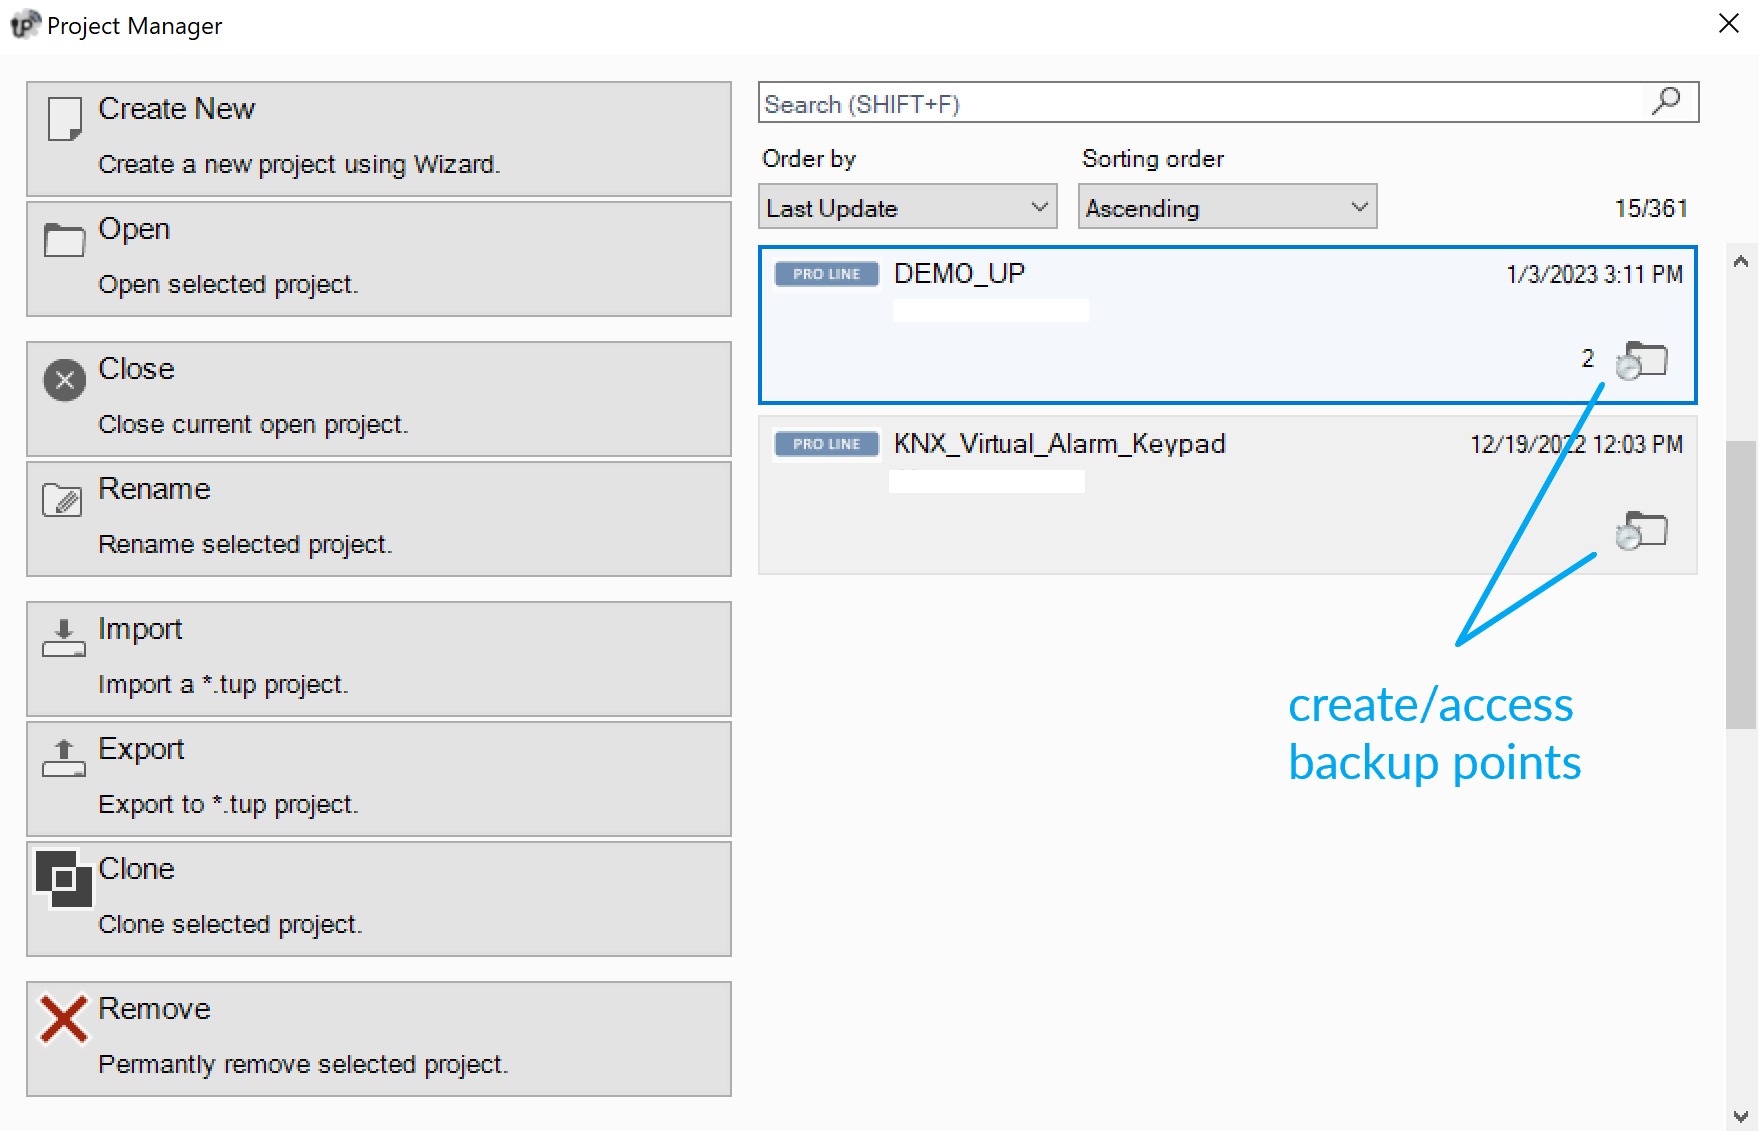Screen dimensions: 1759x1131
Task: Open the Sorting order Ascending dropdown
Action: (1228, 207)
